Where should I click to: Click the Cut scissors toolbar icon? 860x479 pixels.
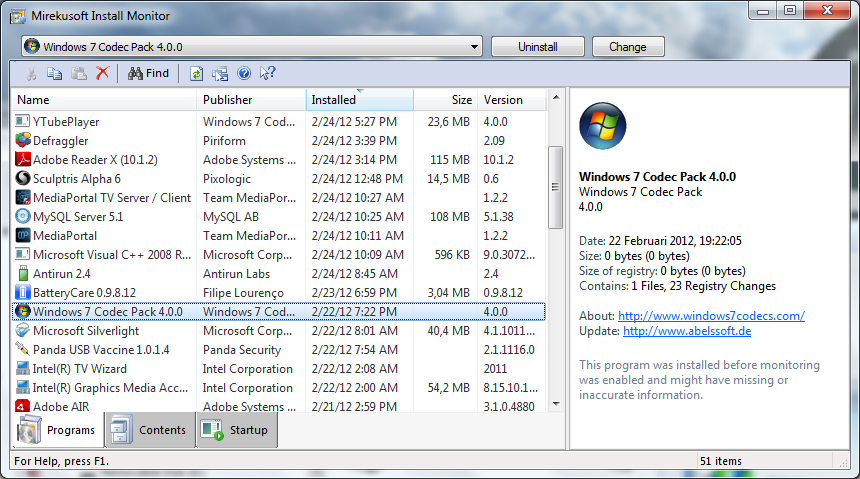(x=31, y=74)
